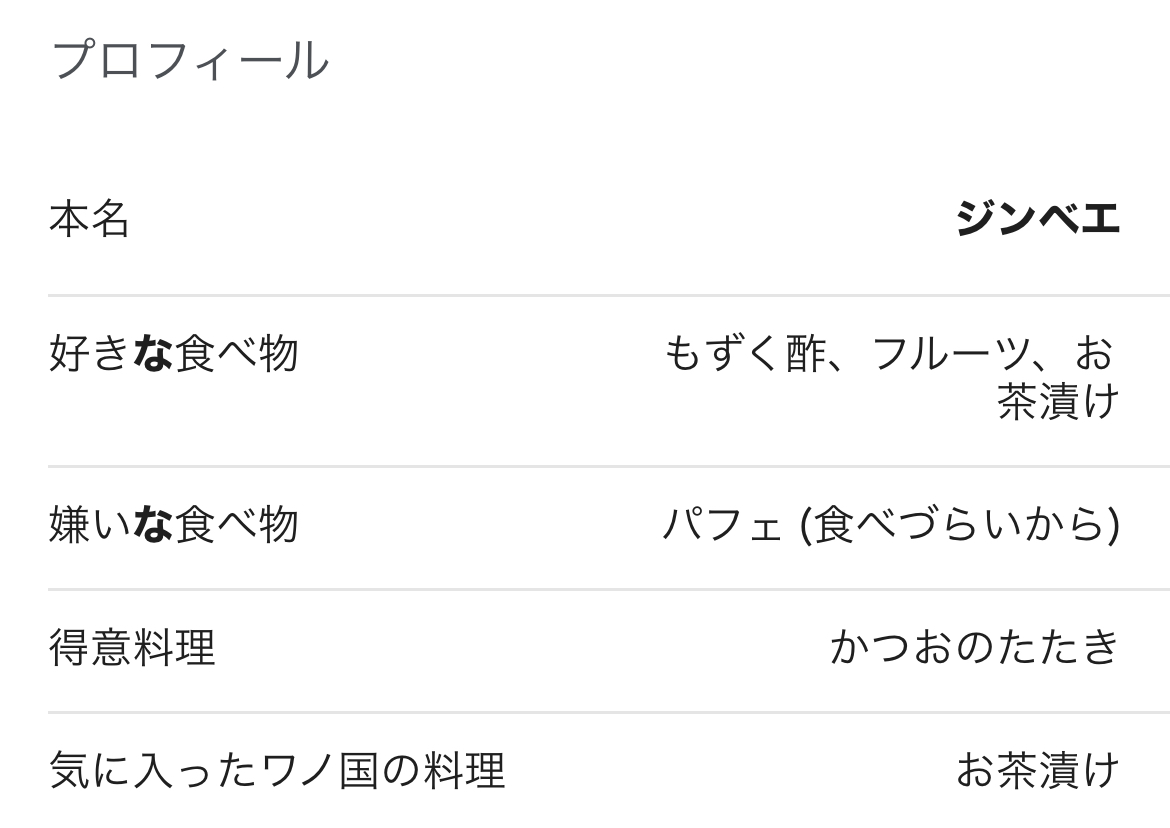Select the 得意料理 label
The height and width of the screenshot is (828, 1170).
(x=131, y=648)
